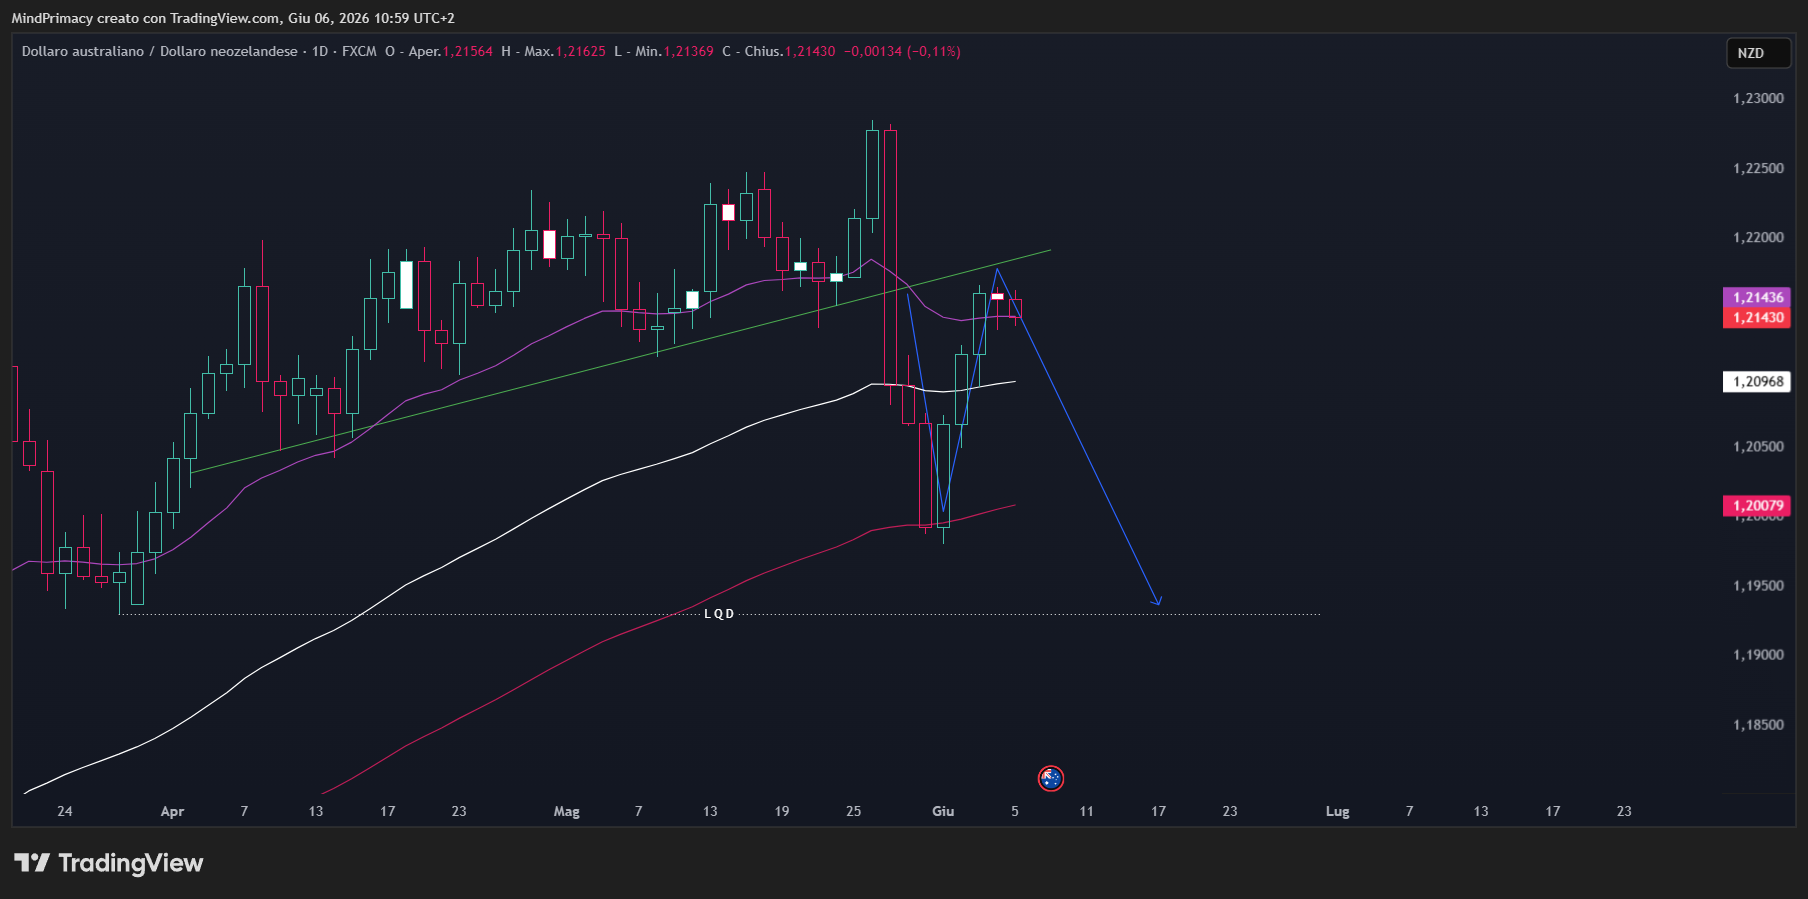Click the low value 1,21369
The width and height of the screenshot is (1808, 899).
tap(689, 51)
